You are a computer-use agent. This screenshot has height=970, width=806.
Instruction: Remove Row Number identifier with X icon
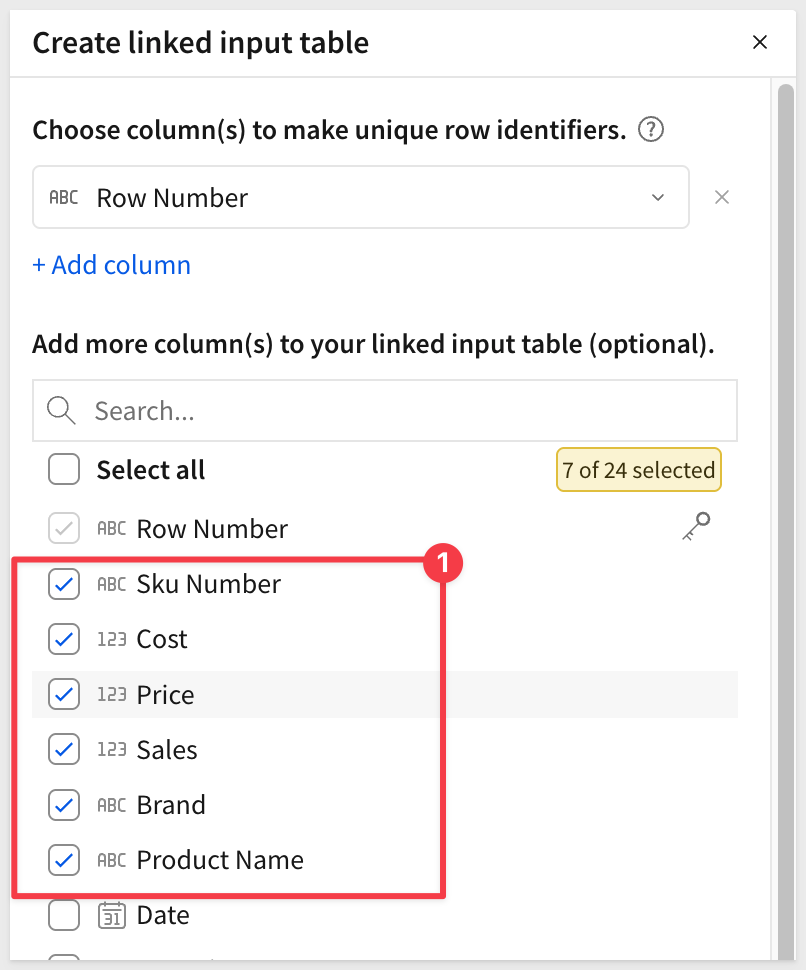click(721, 197)
